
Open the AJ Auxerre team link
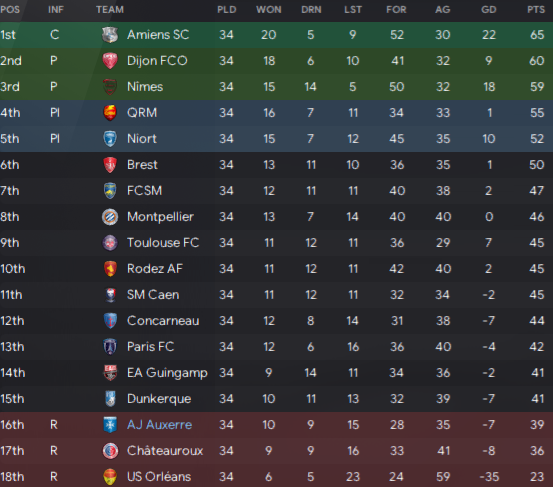pyautogui.click(x=159, y=425)
